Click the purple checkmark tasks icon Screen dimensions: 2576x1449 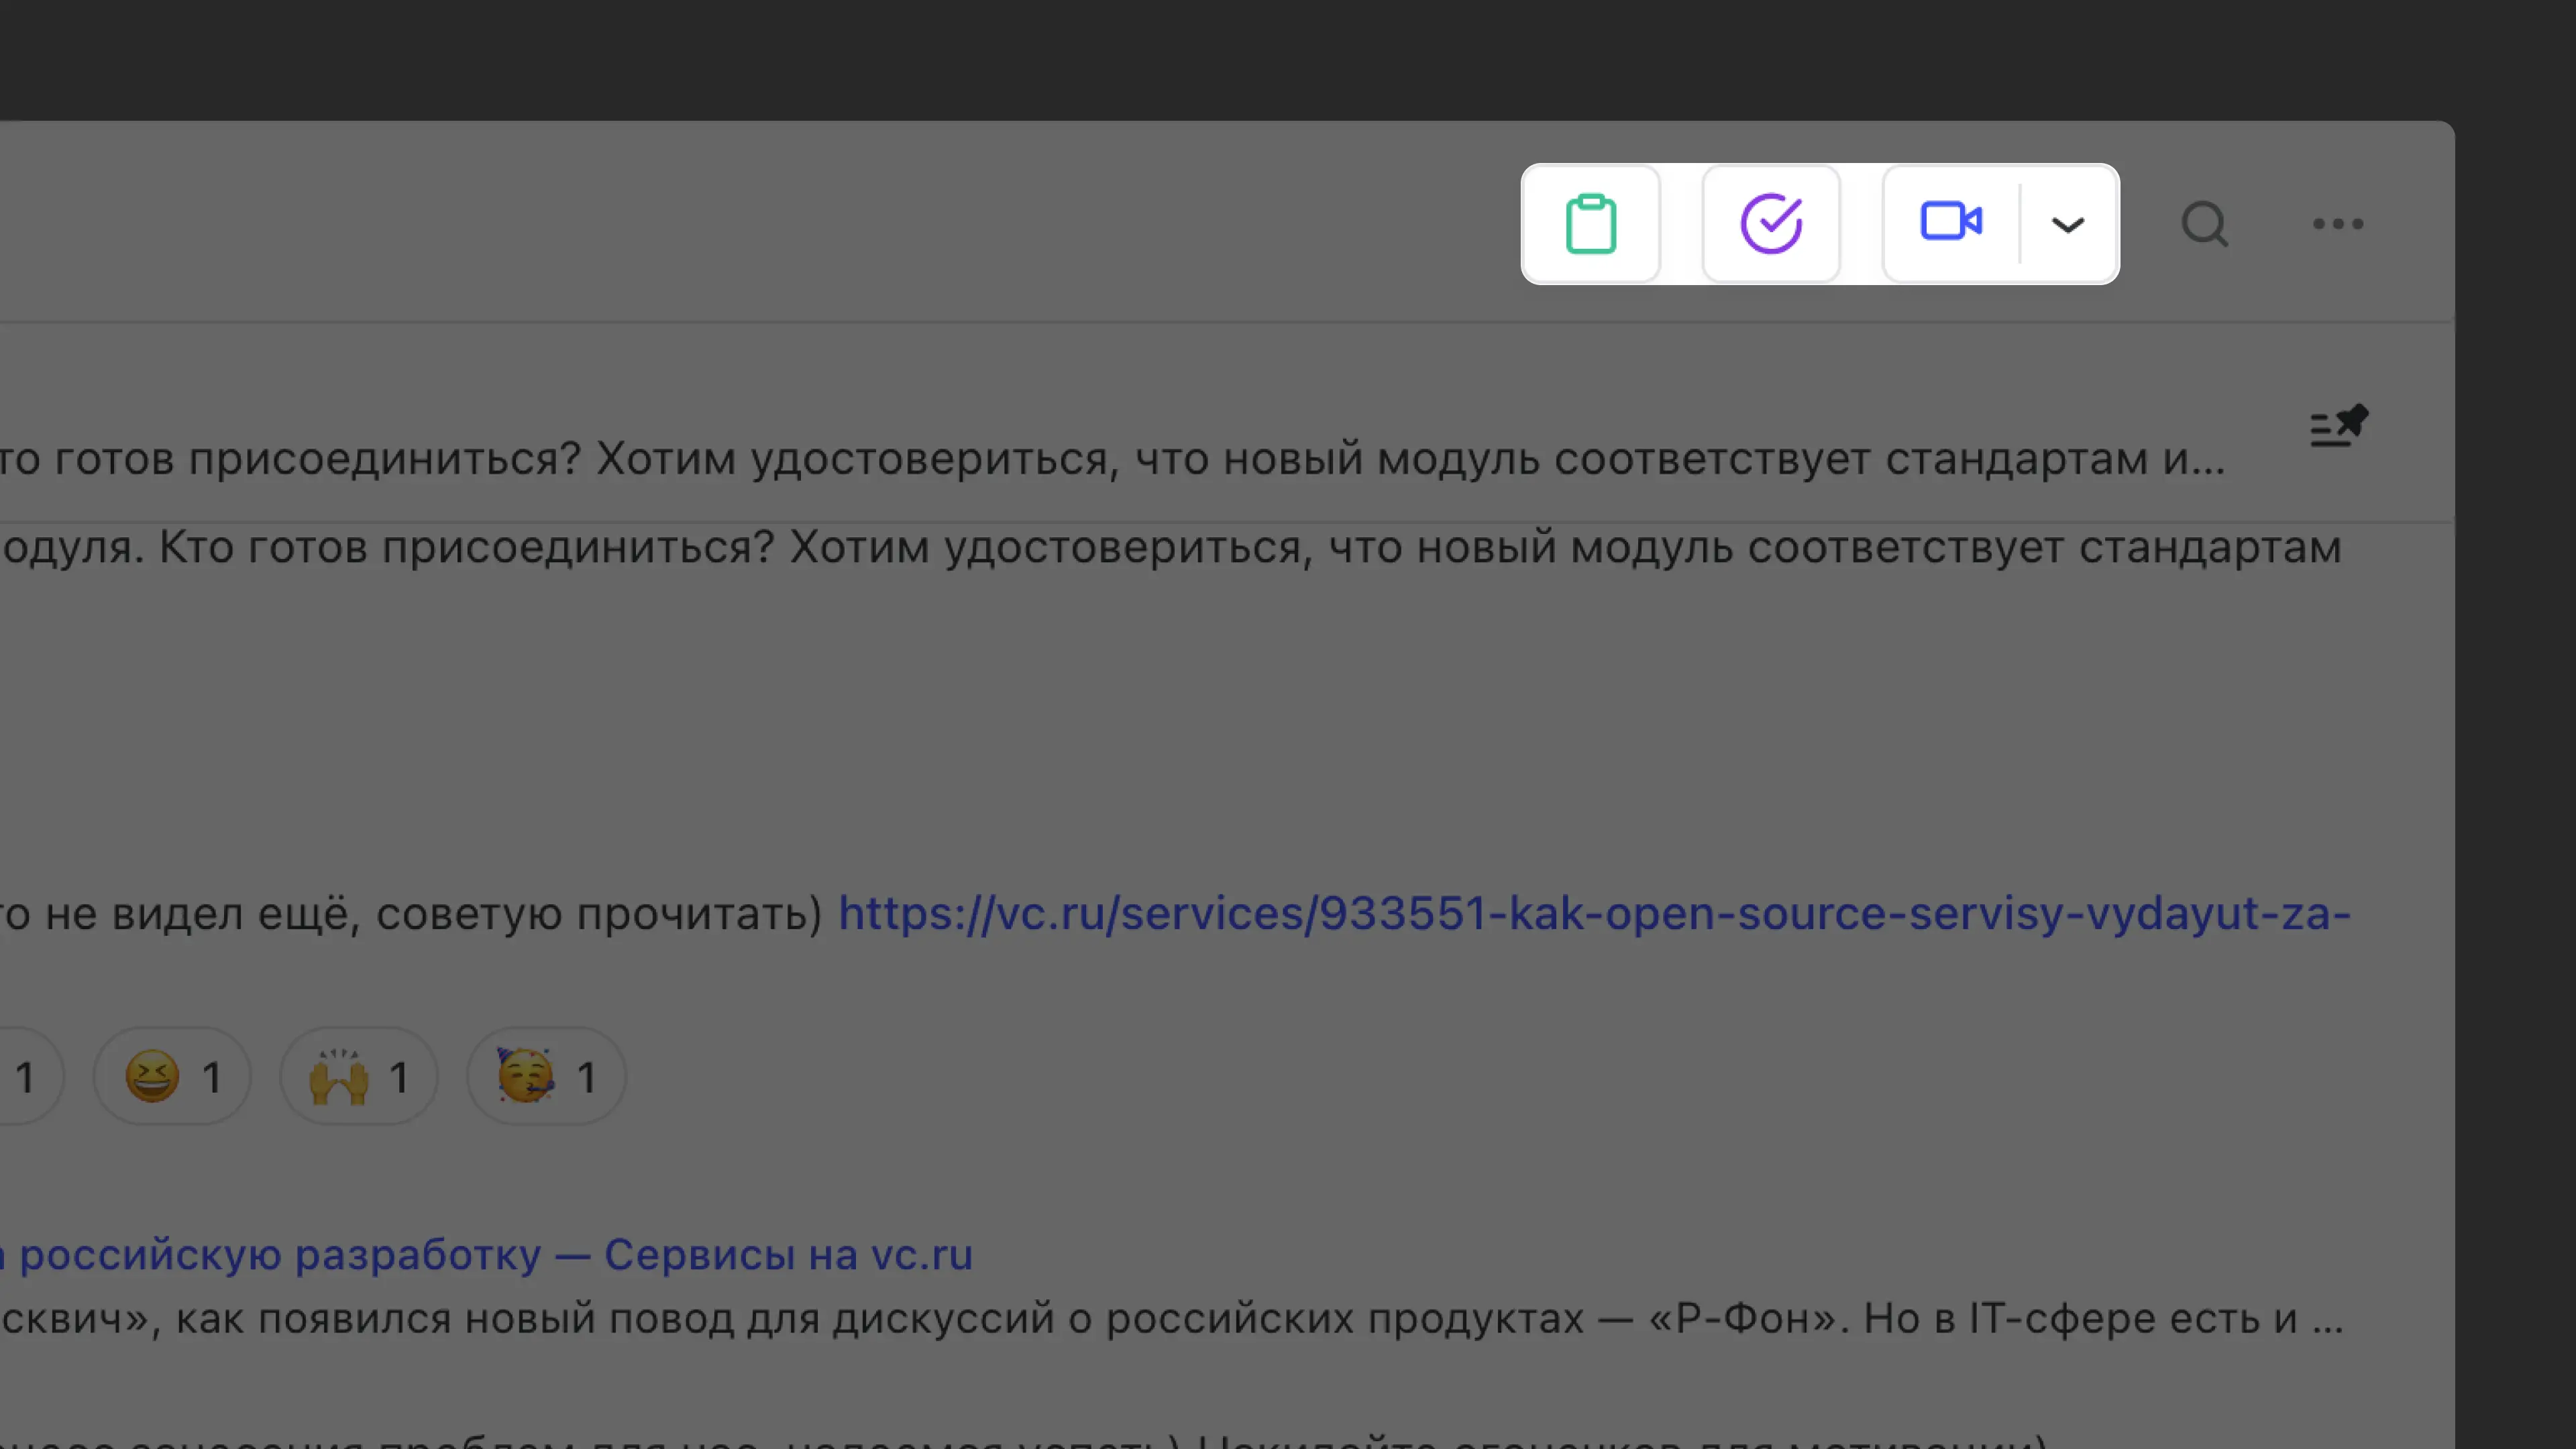(1771, 224)
